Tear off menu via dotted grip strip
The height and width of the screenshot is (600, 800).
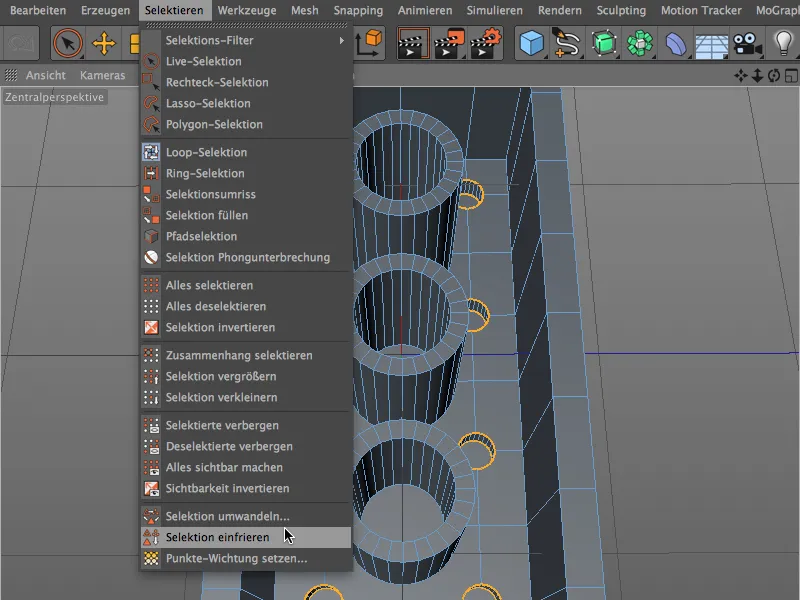(246, 25)
